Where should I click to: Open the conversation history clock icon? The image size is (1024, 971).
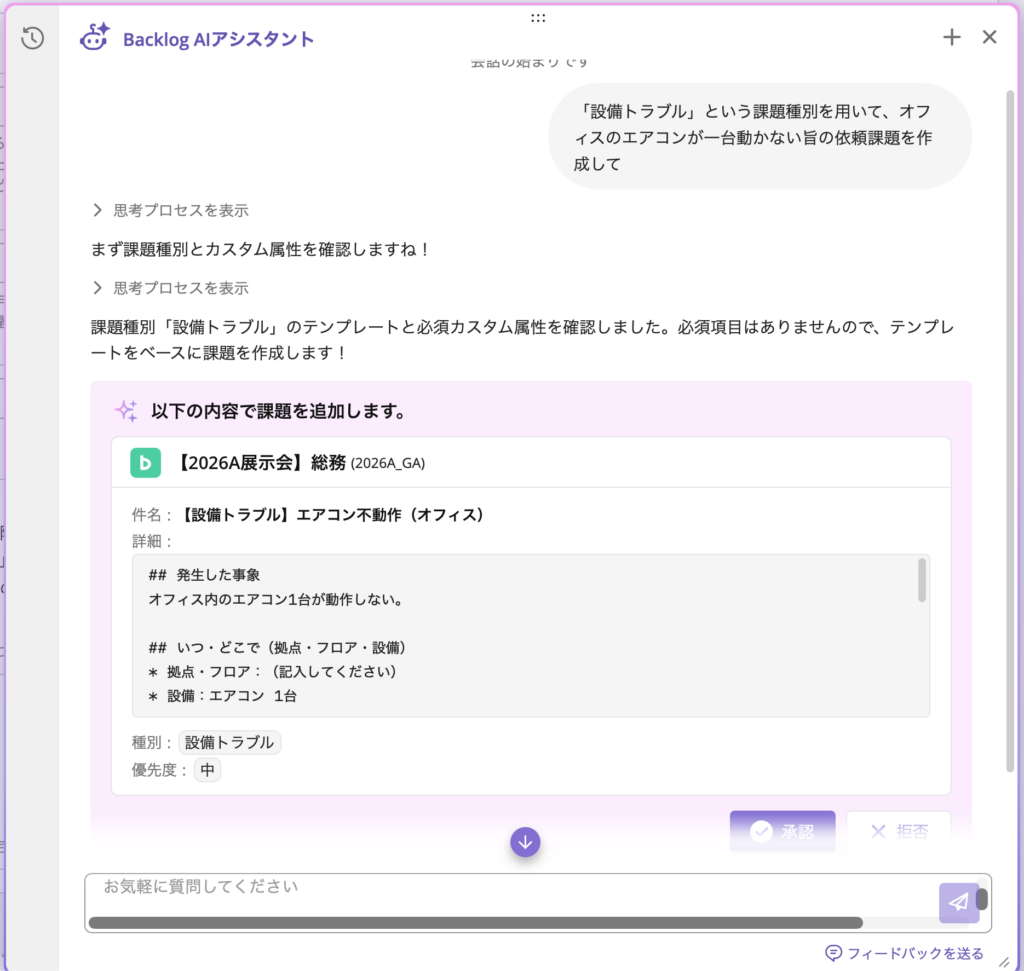(x=32, y=38)
